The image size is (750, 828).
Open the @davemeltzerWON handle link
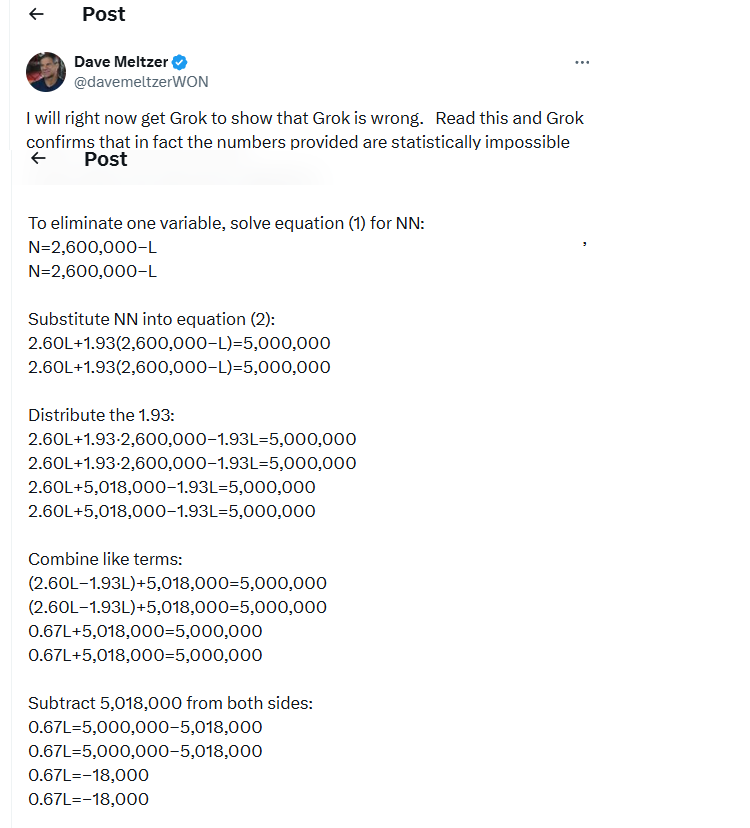141,81
